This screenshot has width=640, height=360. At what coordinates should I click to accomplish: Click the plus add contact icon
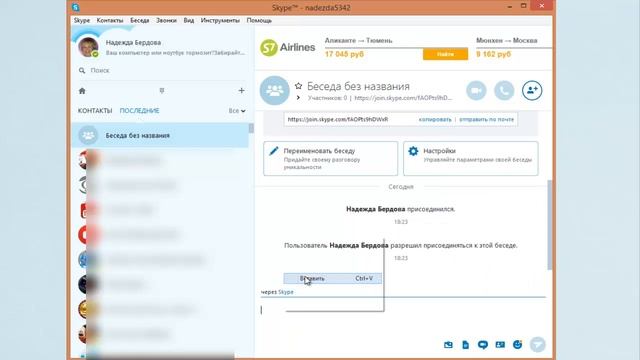[x=241, y=91]
